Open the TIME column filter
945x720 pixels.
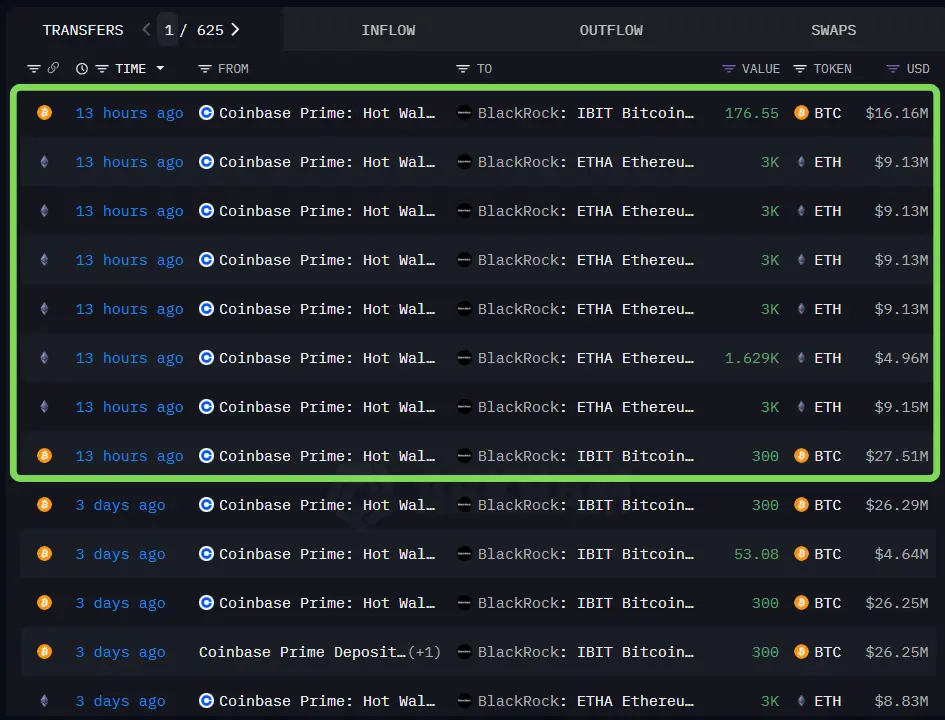coord(102,69)
